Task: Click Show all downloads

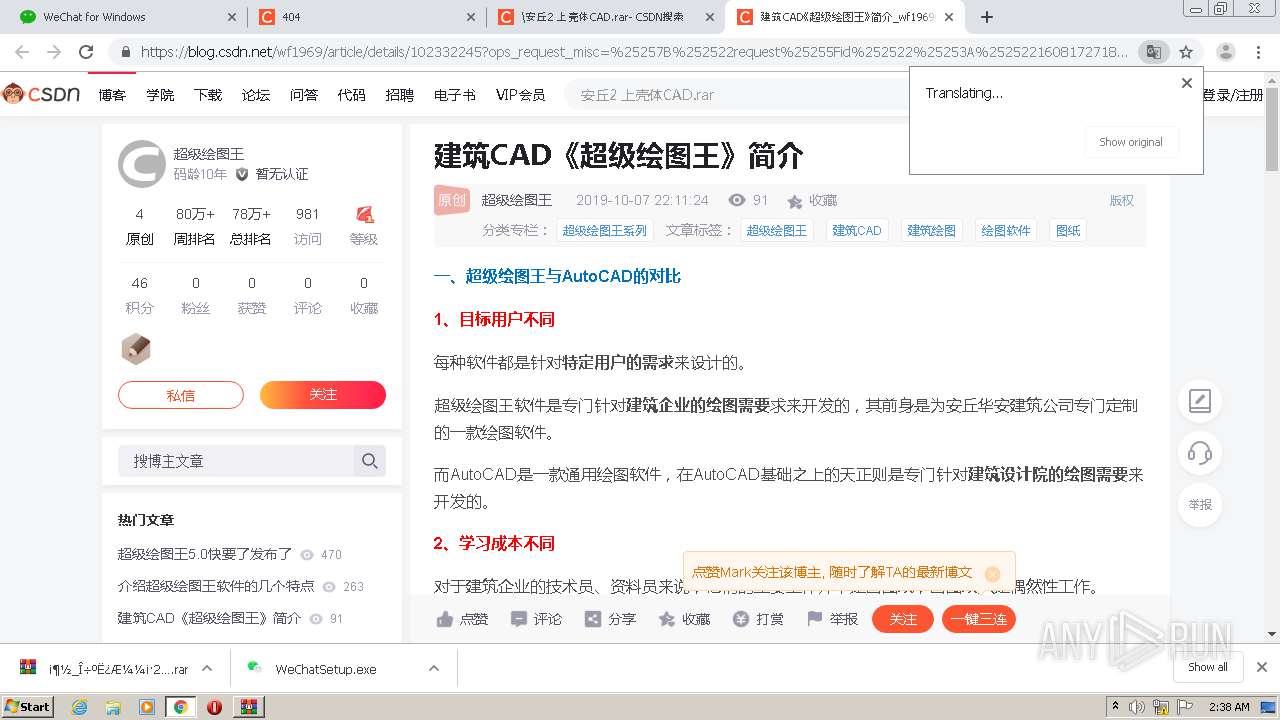Action: (x=1208, y=667)
